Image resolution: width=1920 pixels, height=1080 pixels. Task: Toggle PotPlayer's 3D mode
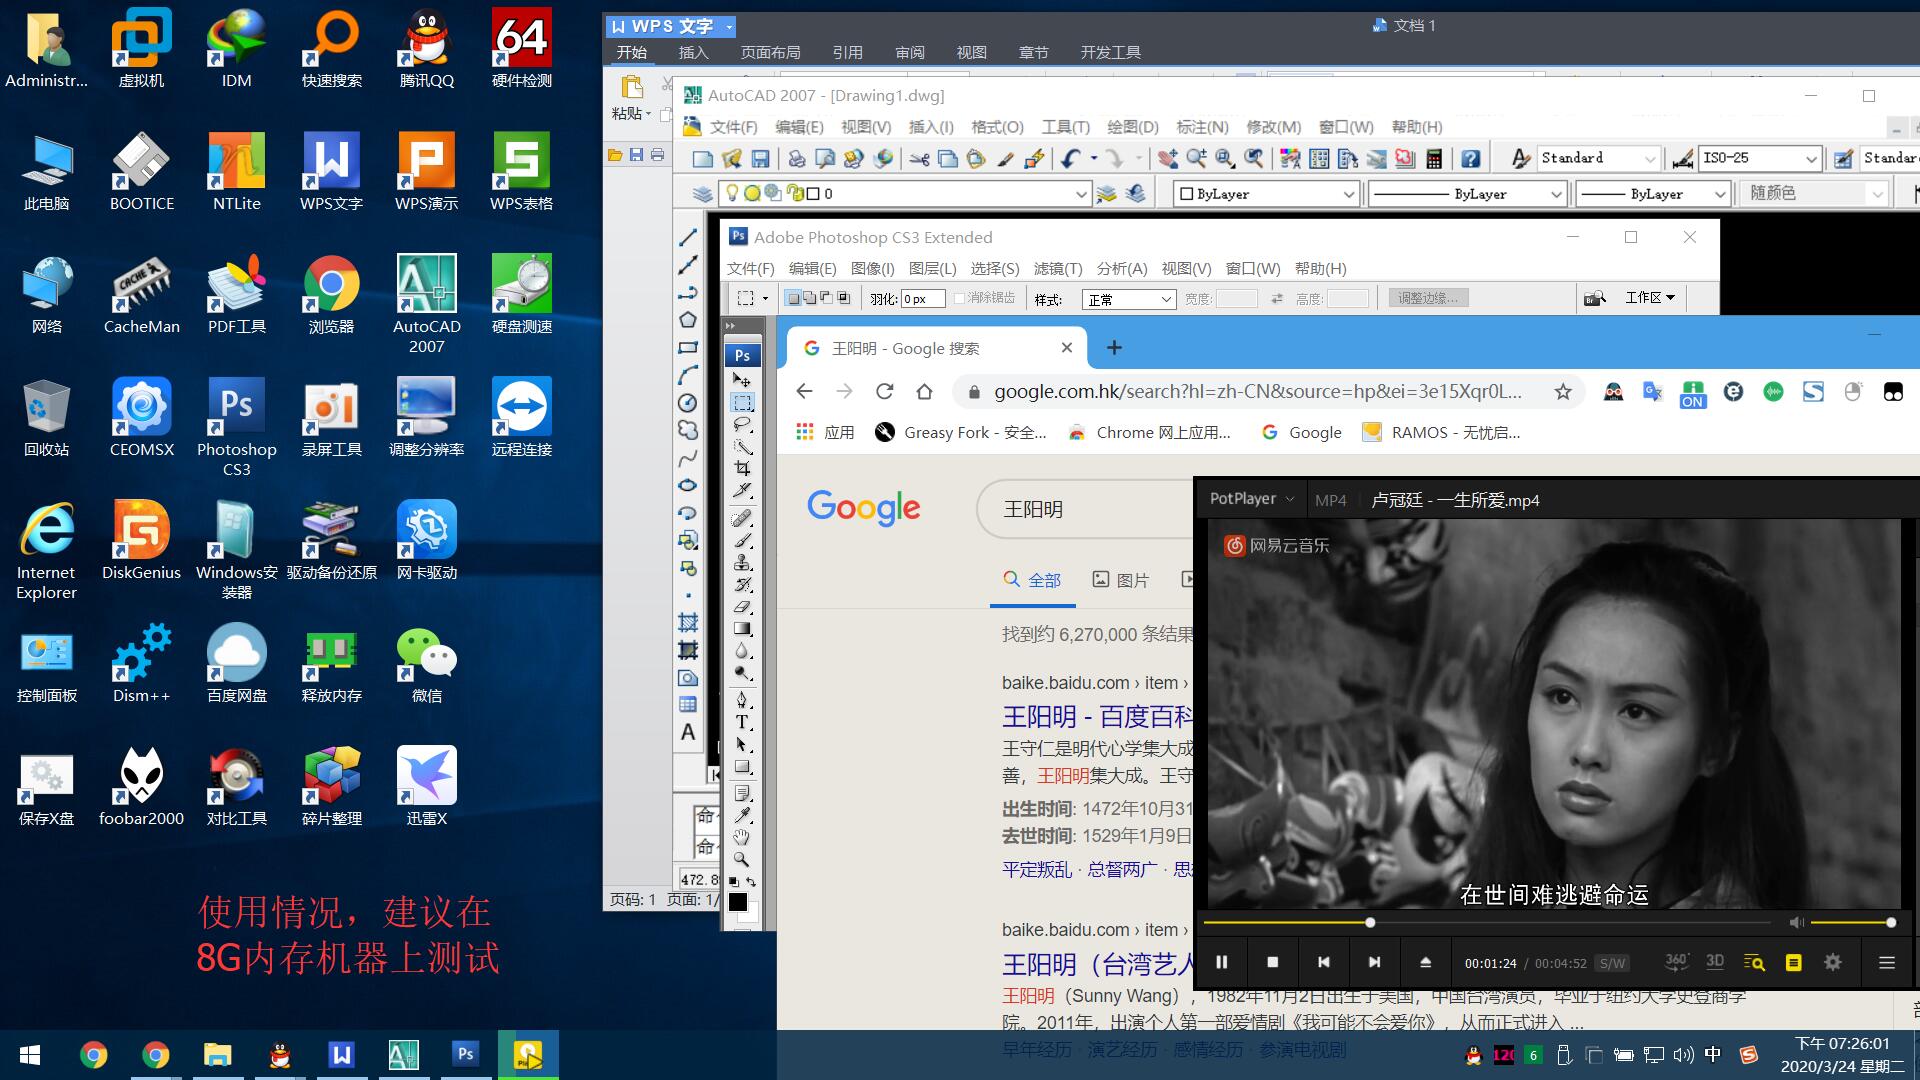(x=1715, y=961)
